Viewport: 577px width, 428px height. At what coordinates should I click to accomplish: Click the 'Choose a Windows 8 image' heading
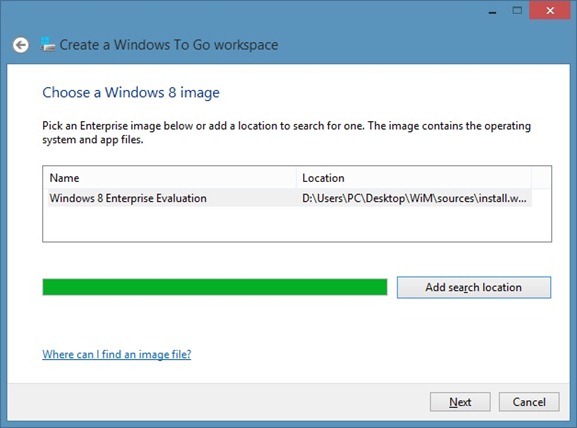pos(131,92)
